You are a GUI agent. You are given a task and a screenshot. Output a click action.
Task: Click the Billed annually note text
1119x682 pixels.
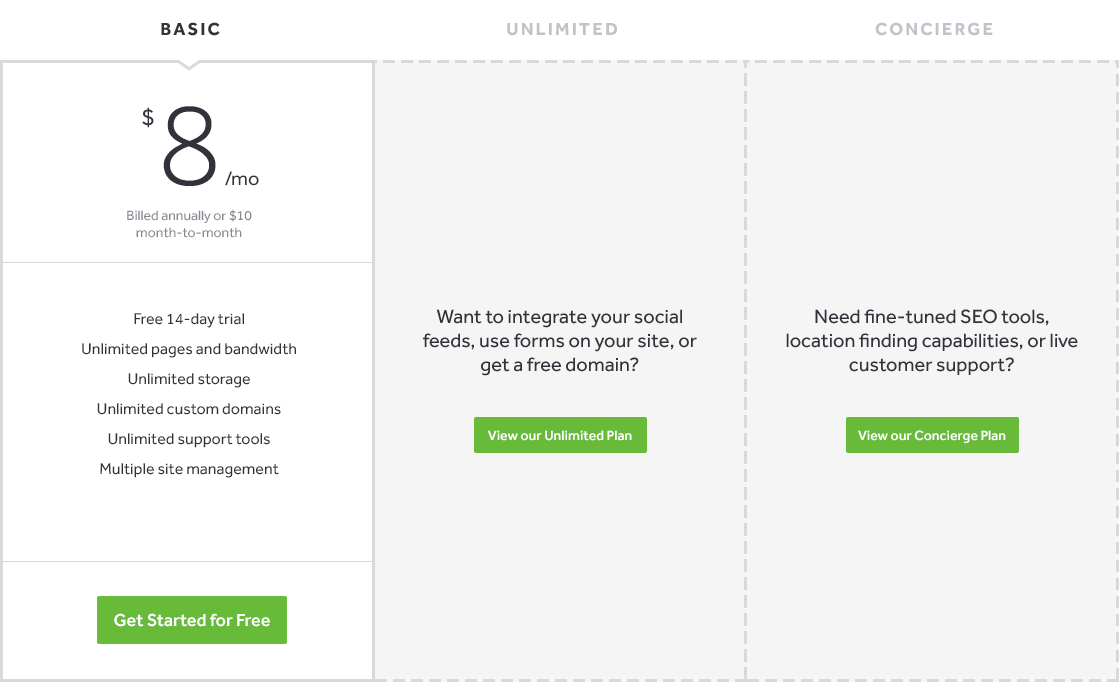pyautogui.click(x=189, y=224)
